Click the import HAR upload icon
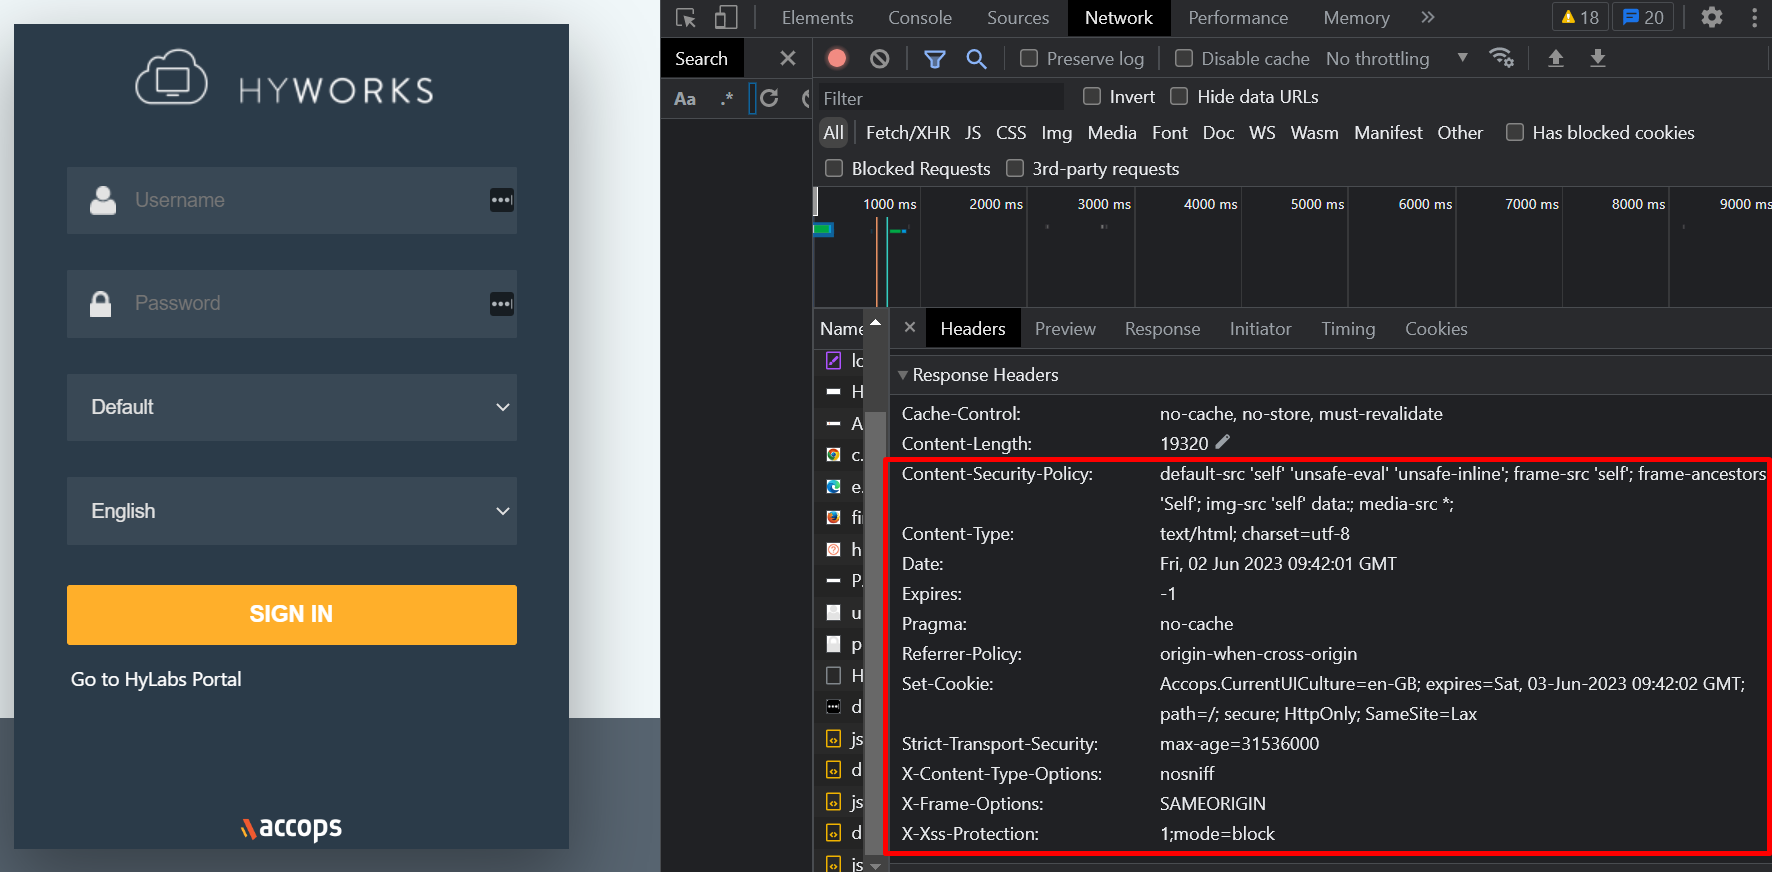This screenshot has height=872, width=1772. [x=1556, y=58]
